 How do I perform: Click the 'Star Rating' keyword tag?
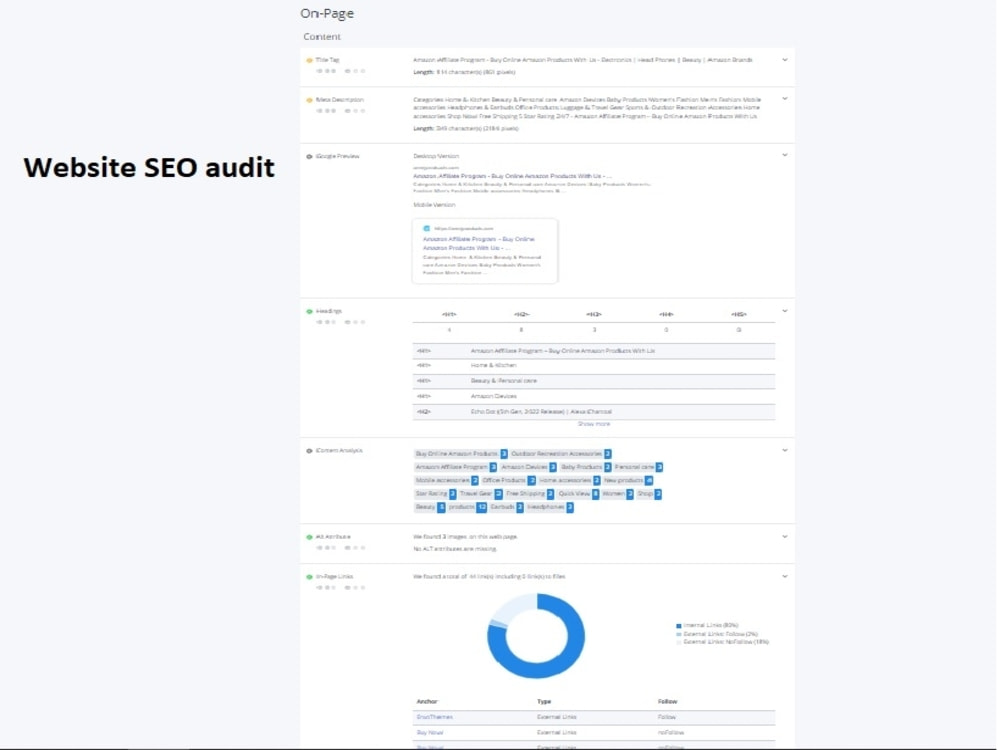click(x=436, y=494)
